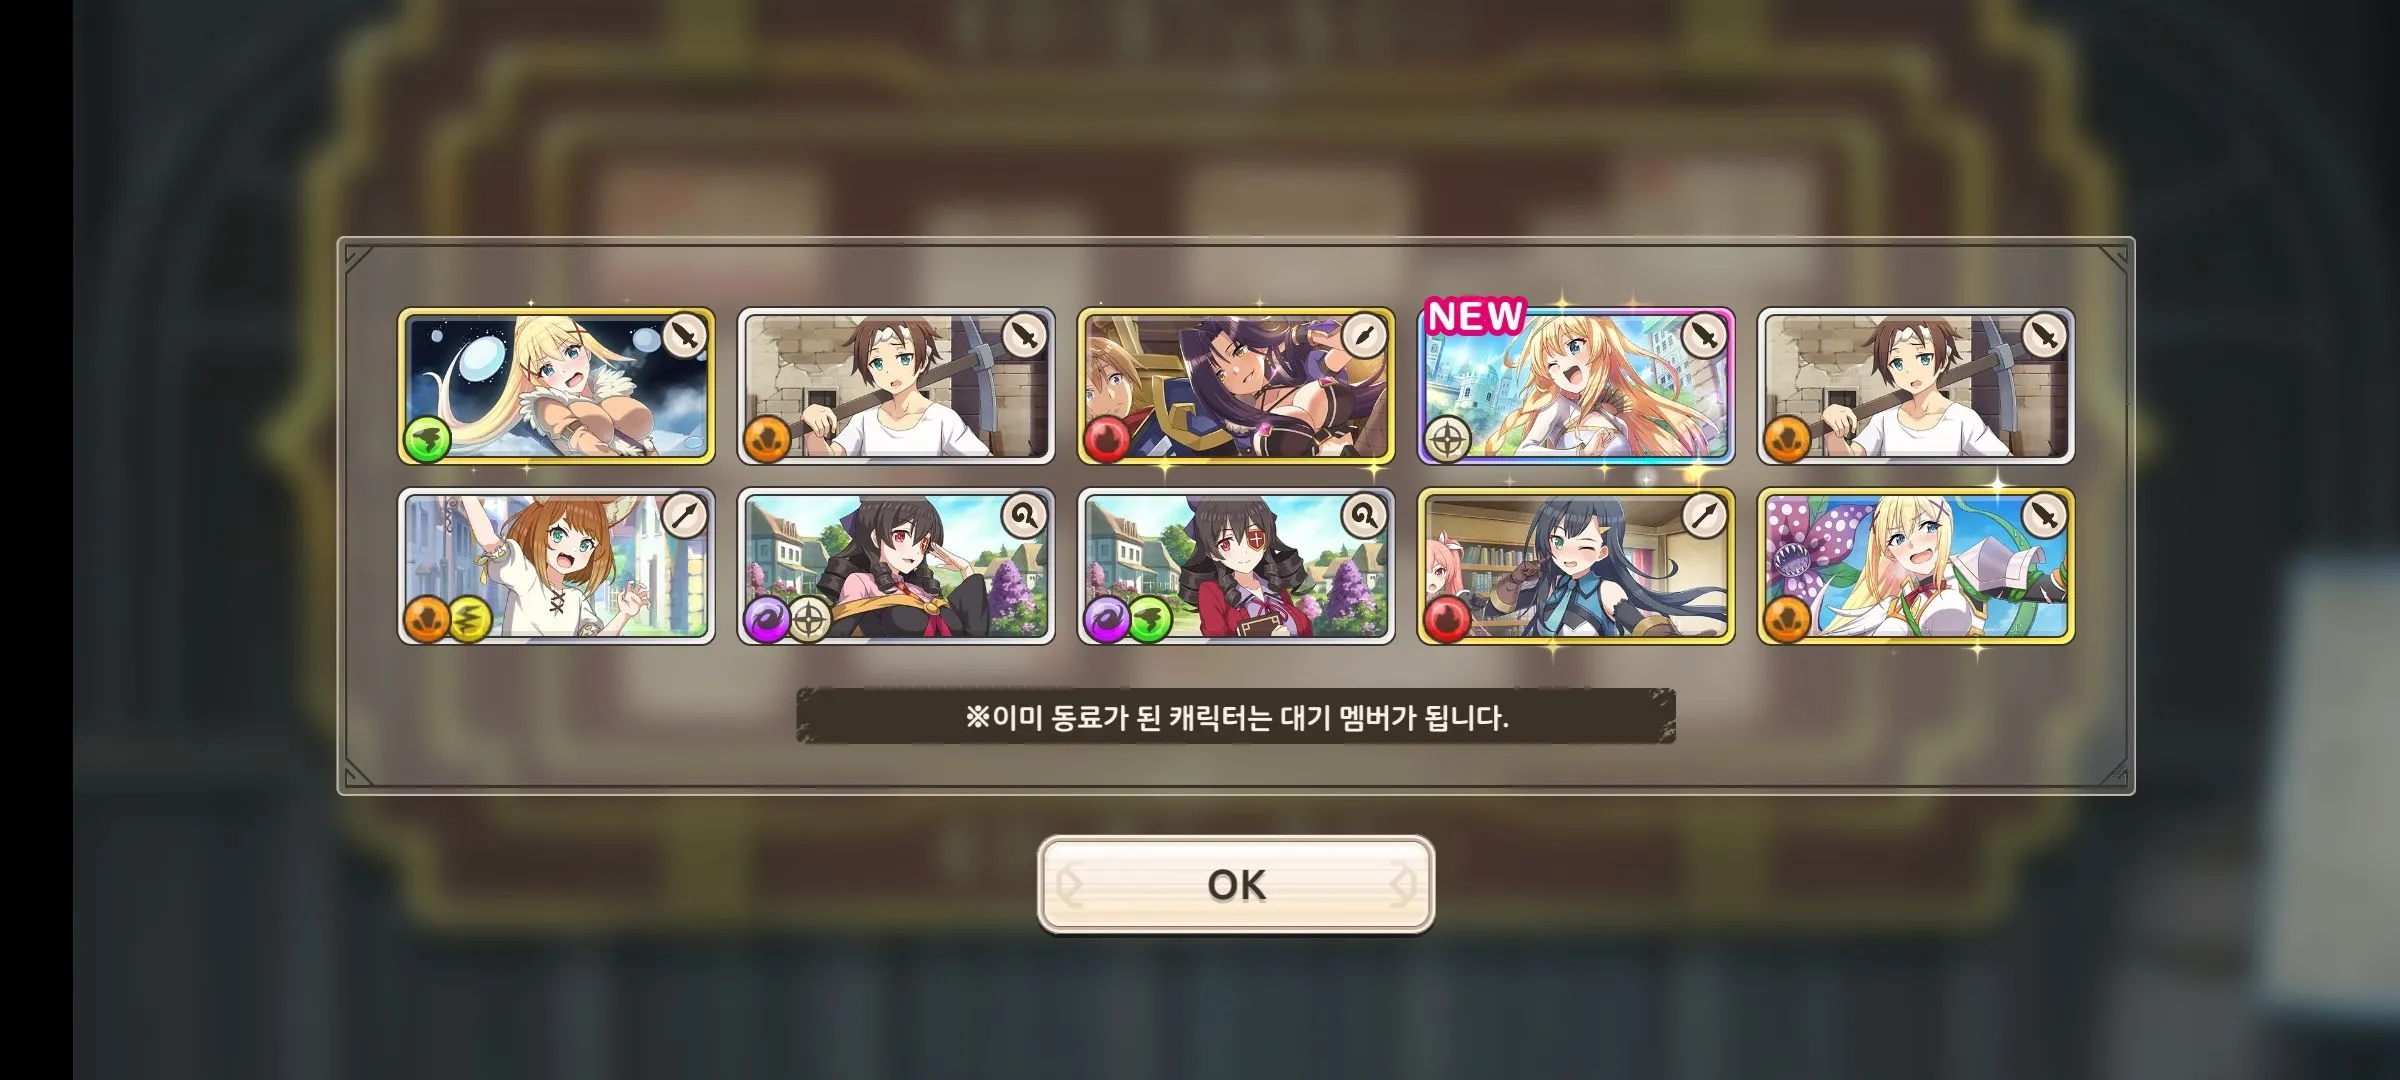This screenshot has height=1080, width=2400.
Task: Select the blonde girl with slime card
Action: (x=556, y=386)
